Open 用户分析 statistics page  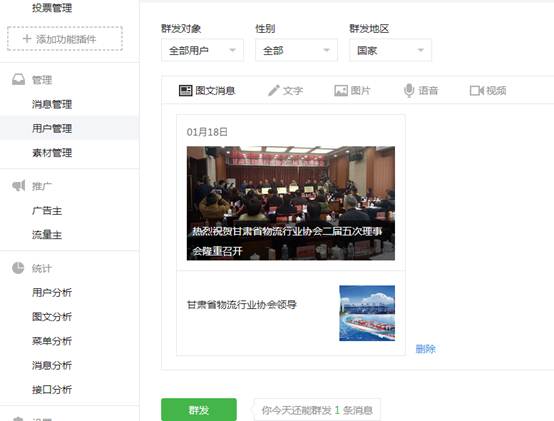52,292
